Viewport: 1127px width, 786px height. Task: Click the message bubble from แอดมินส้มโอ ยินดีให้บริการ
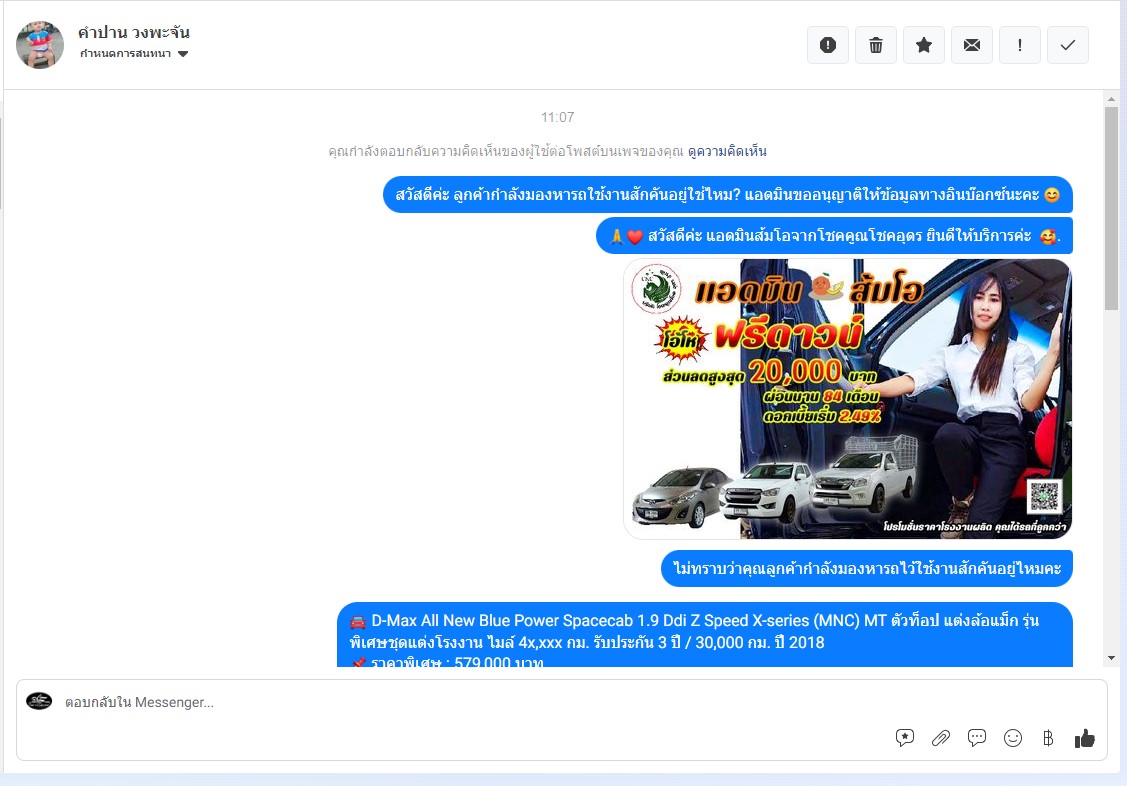(x=834, y=236)
